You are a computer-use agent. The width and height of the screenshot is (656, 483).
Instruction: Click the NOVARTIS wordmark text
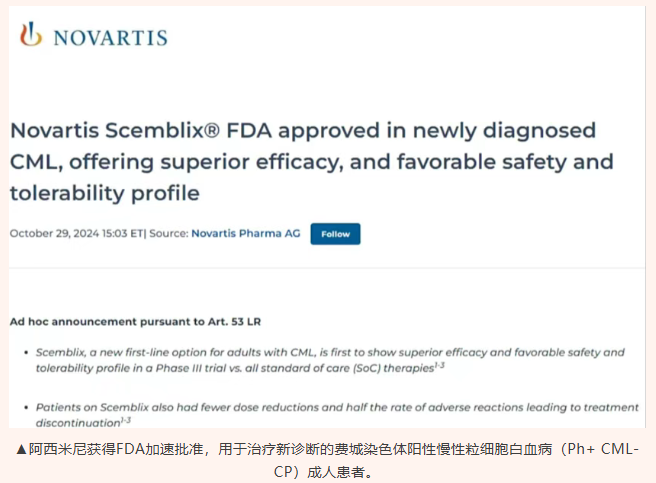click(x=110, y=38)
